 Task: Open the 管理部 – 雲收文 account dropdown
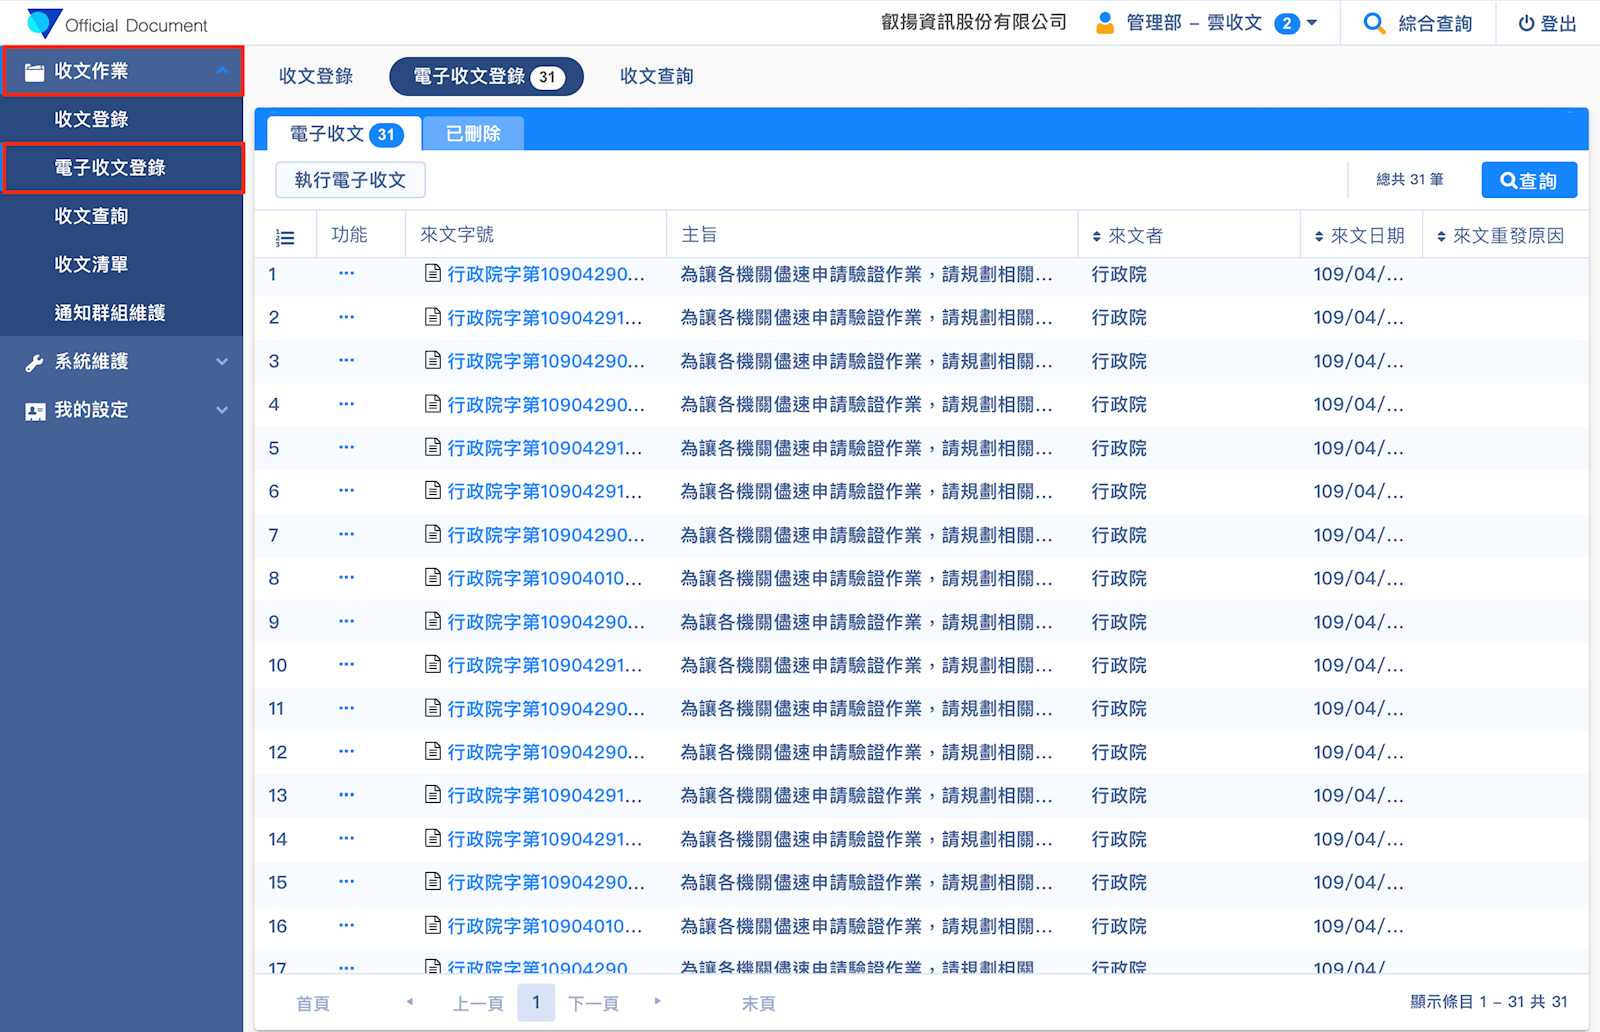click(x=1312, y=23)
